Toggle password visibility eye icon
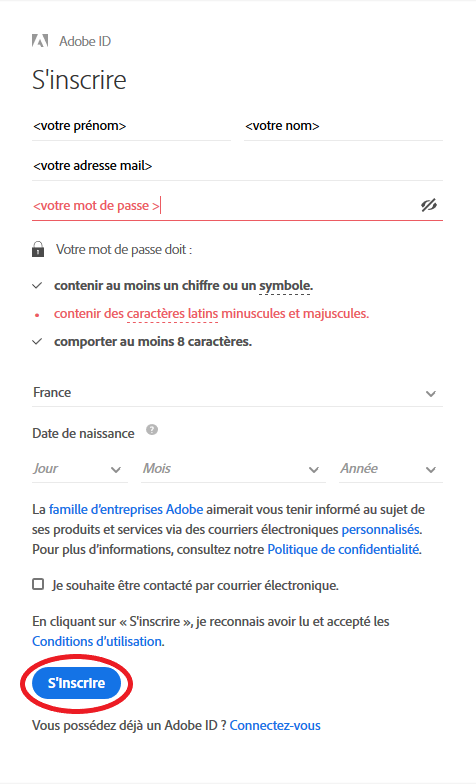This screenshot has width=476, height=784. coord(428,205)
